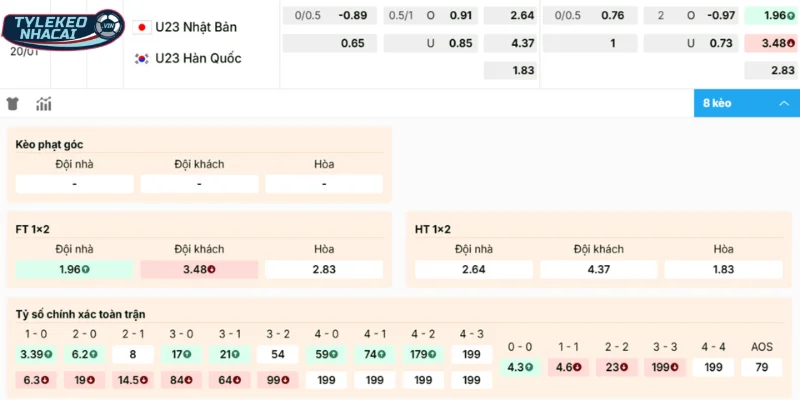800x400 pixels.
Task: Choose AOS odds 79
Action: pos(762,367)
